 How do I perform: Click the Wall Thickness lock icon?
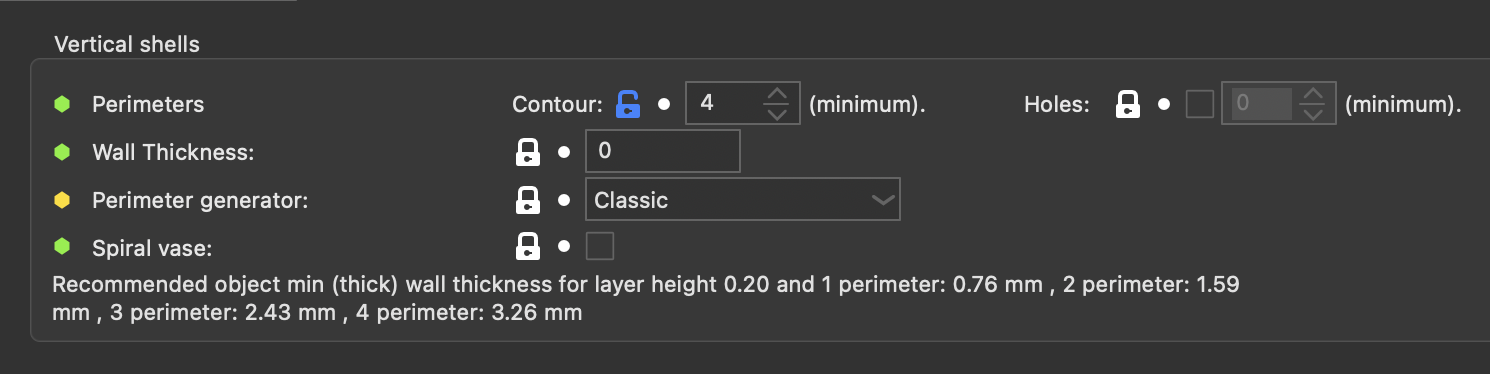point(527,152)
